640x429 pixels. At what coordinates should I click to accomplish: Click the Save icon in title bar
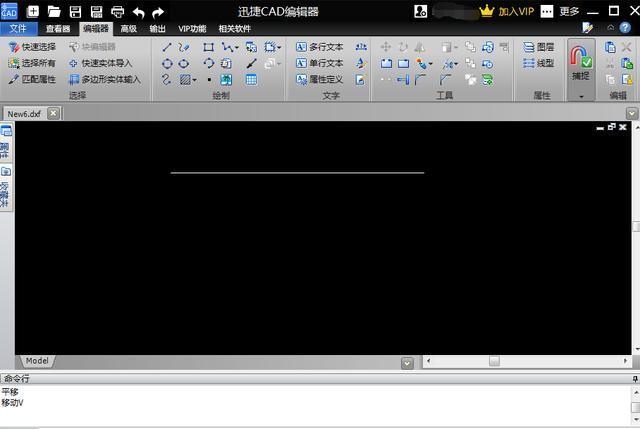(75, 12)
